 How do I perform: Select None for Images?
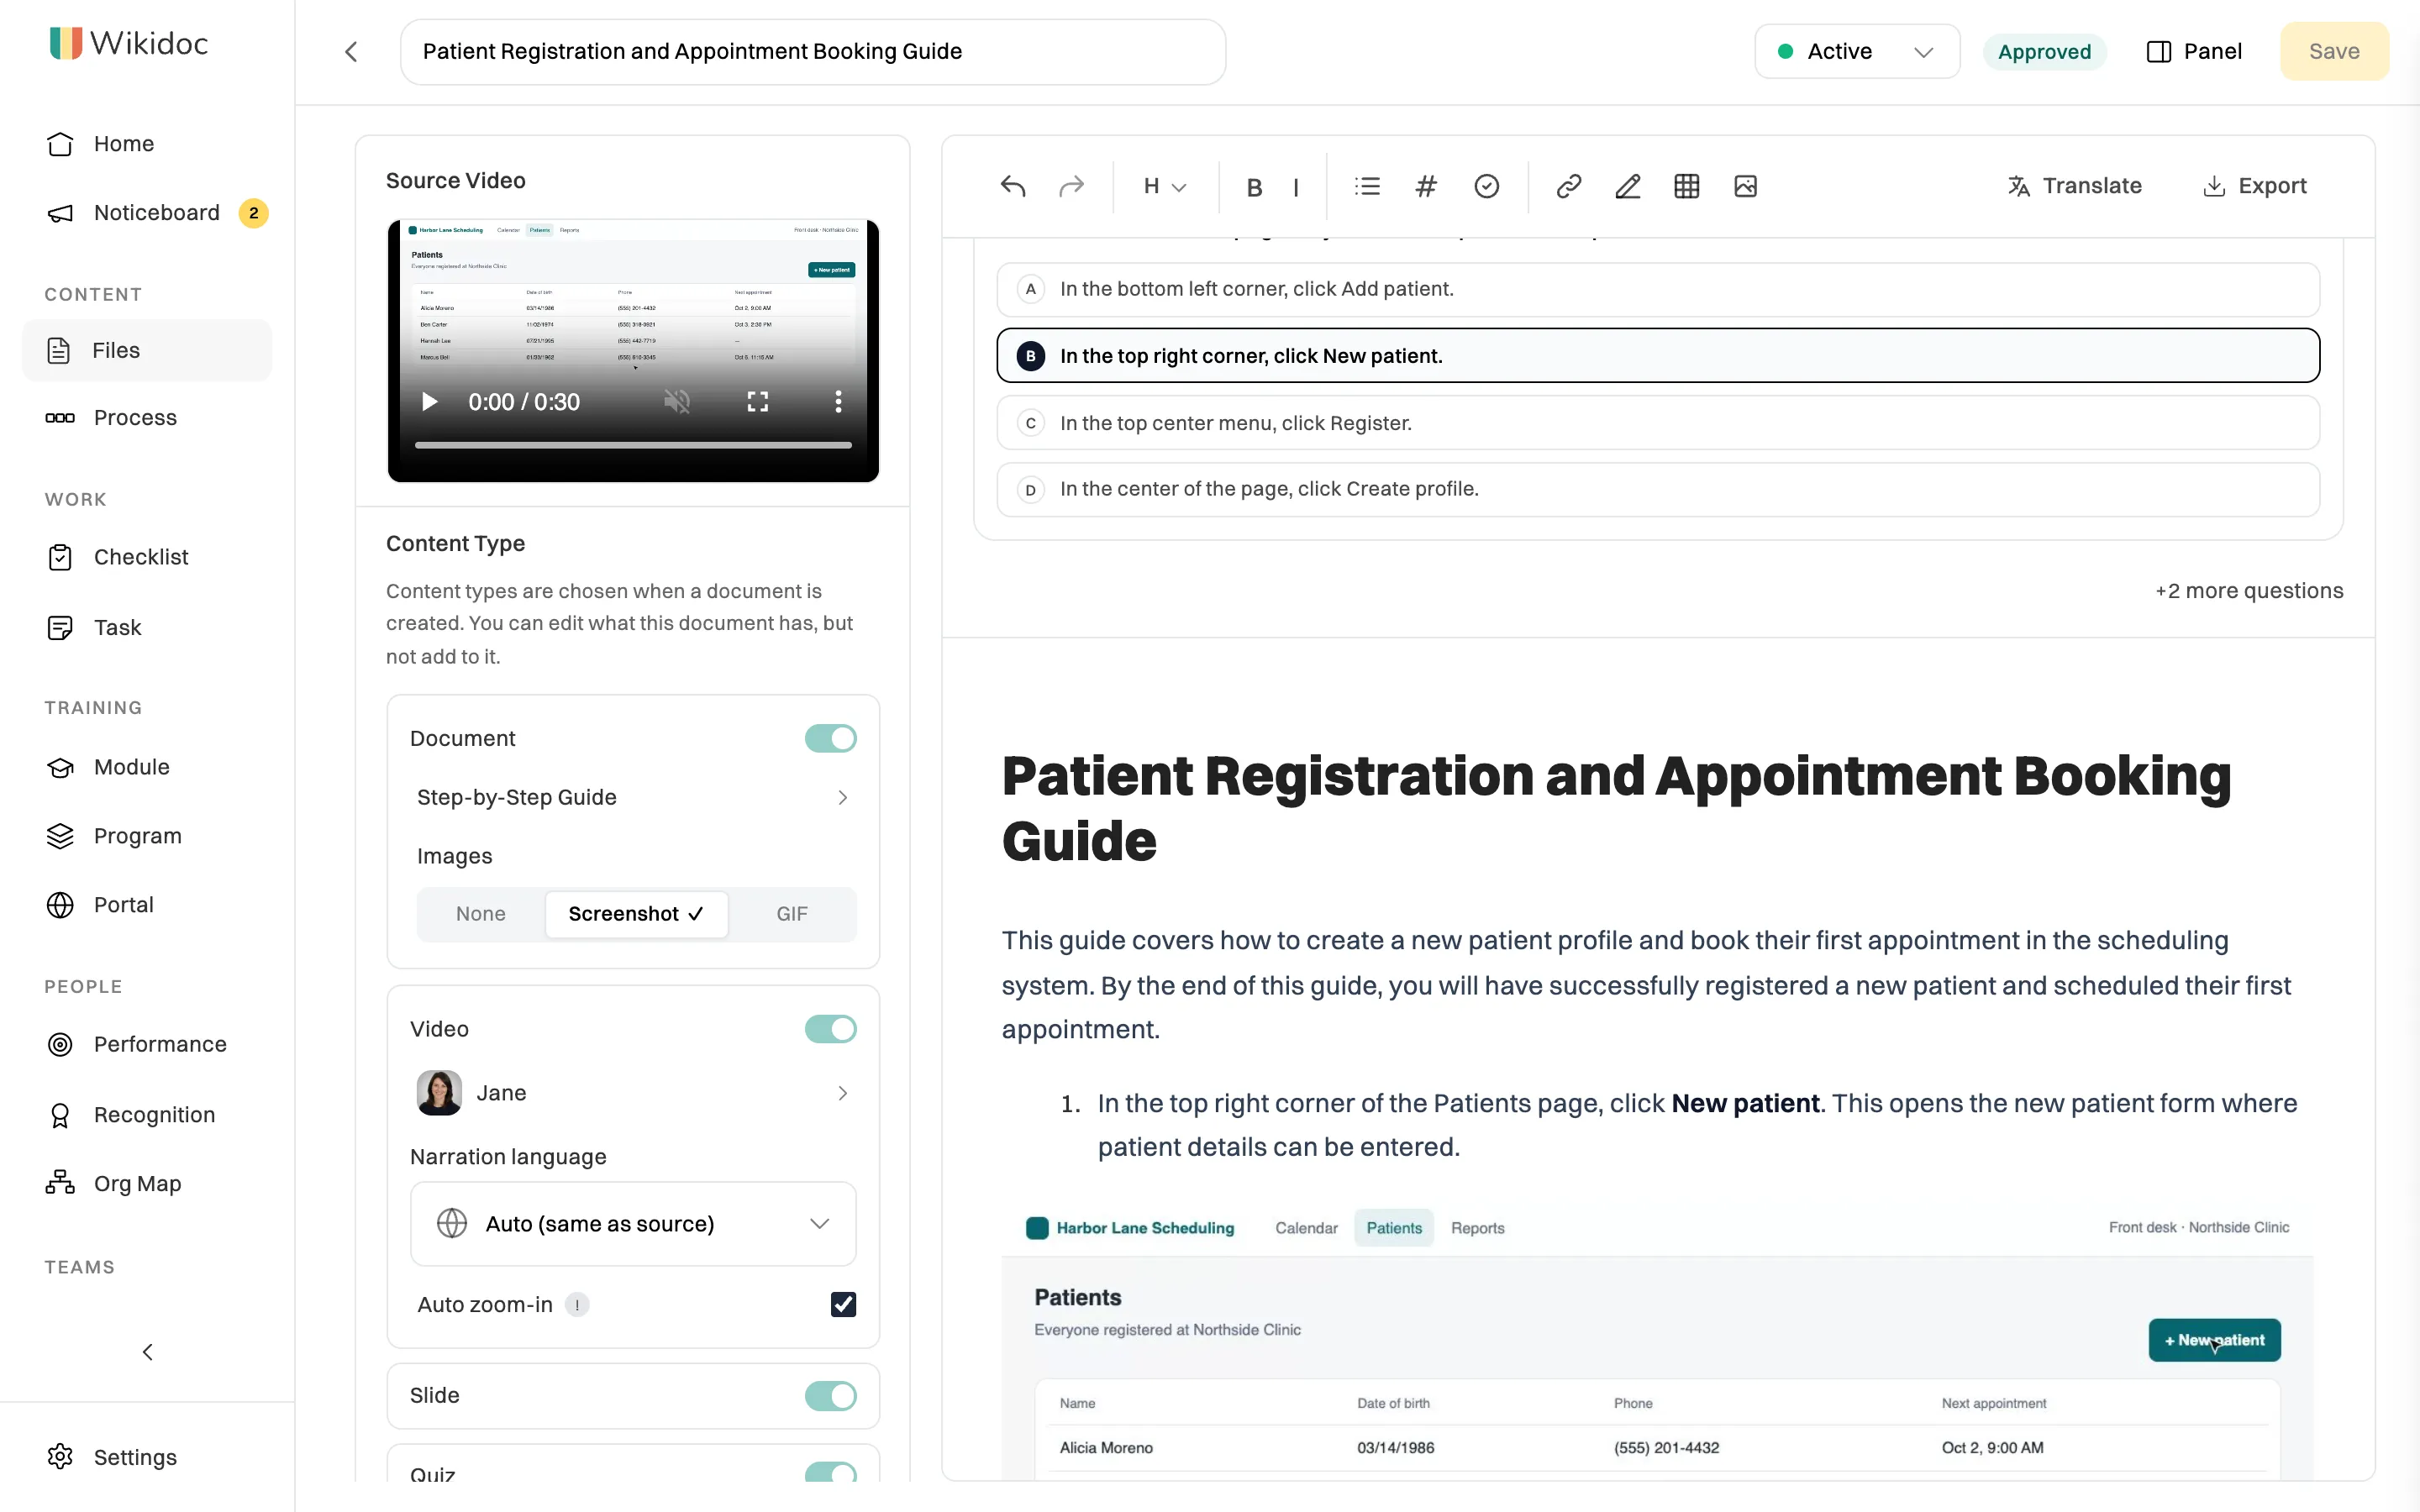point(481,914)
